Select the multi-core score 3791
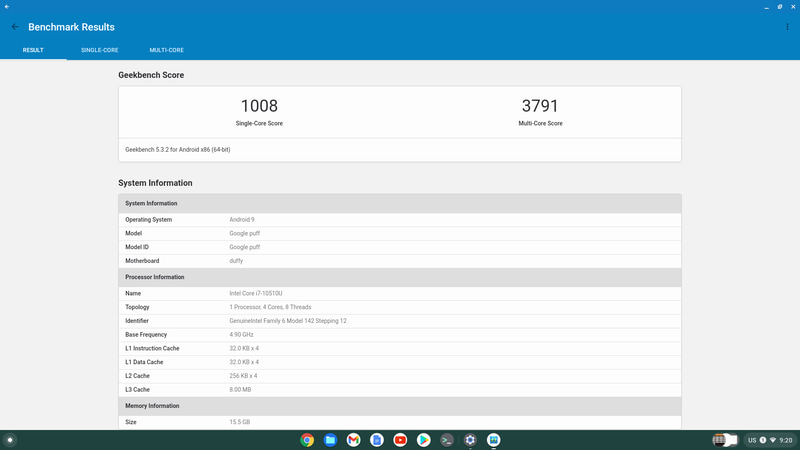The width and height of the screenshot is (800, 450). (540, 106)
